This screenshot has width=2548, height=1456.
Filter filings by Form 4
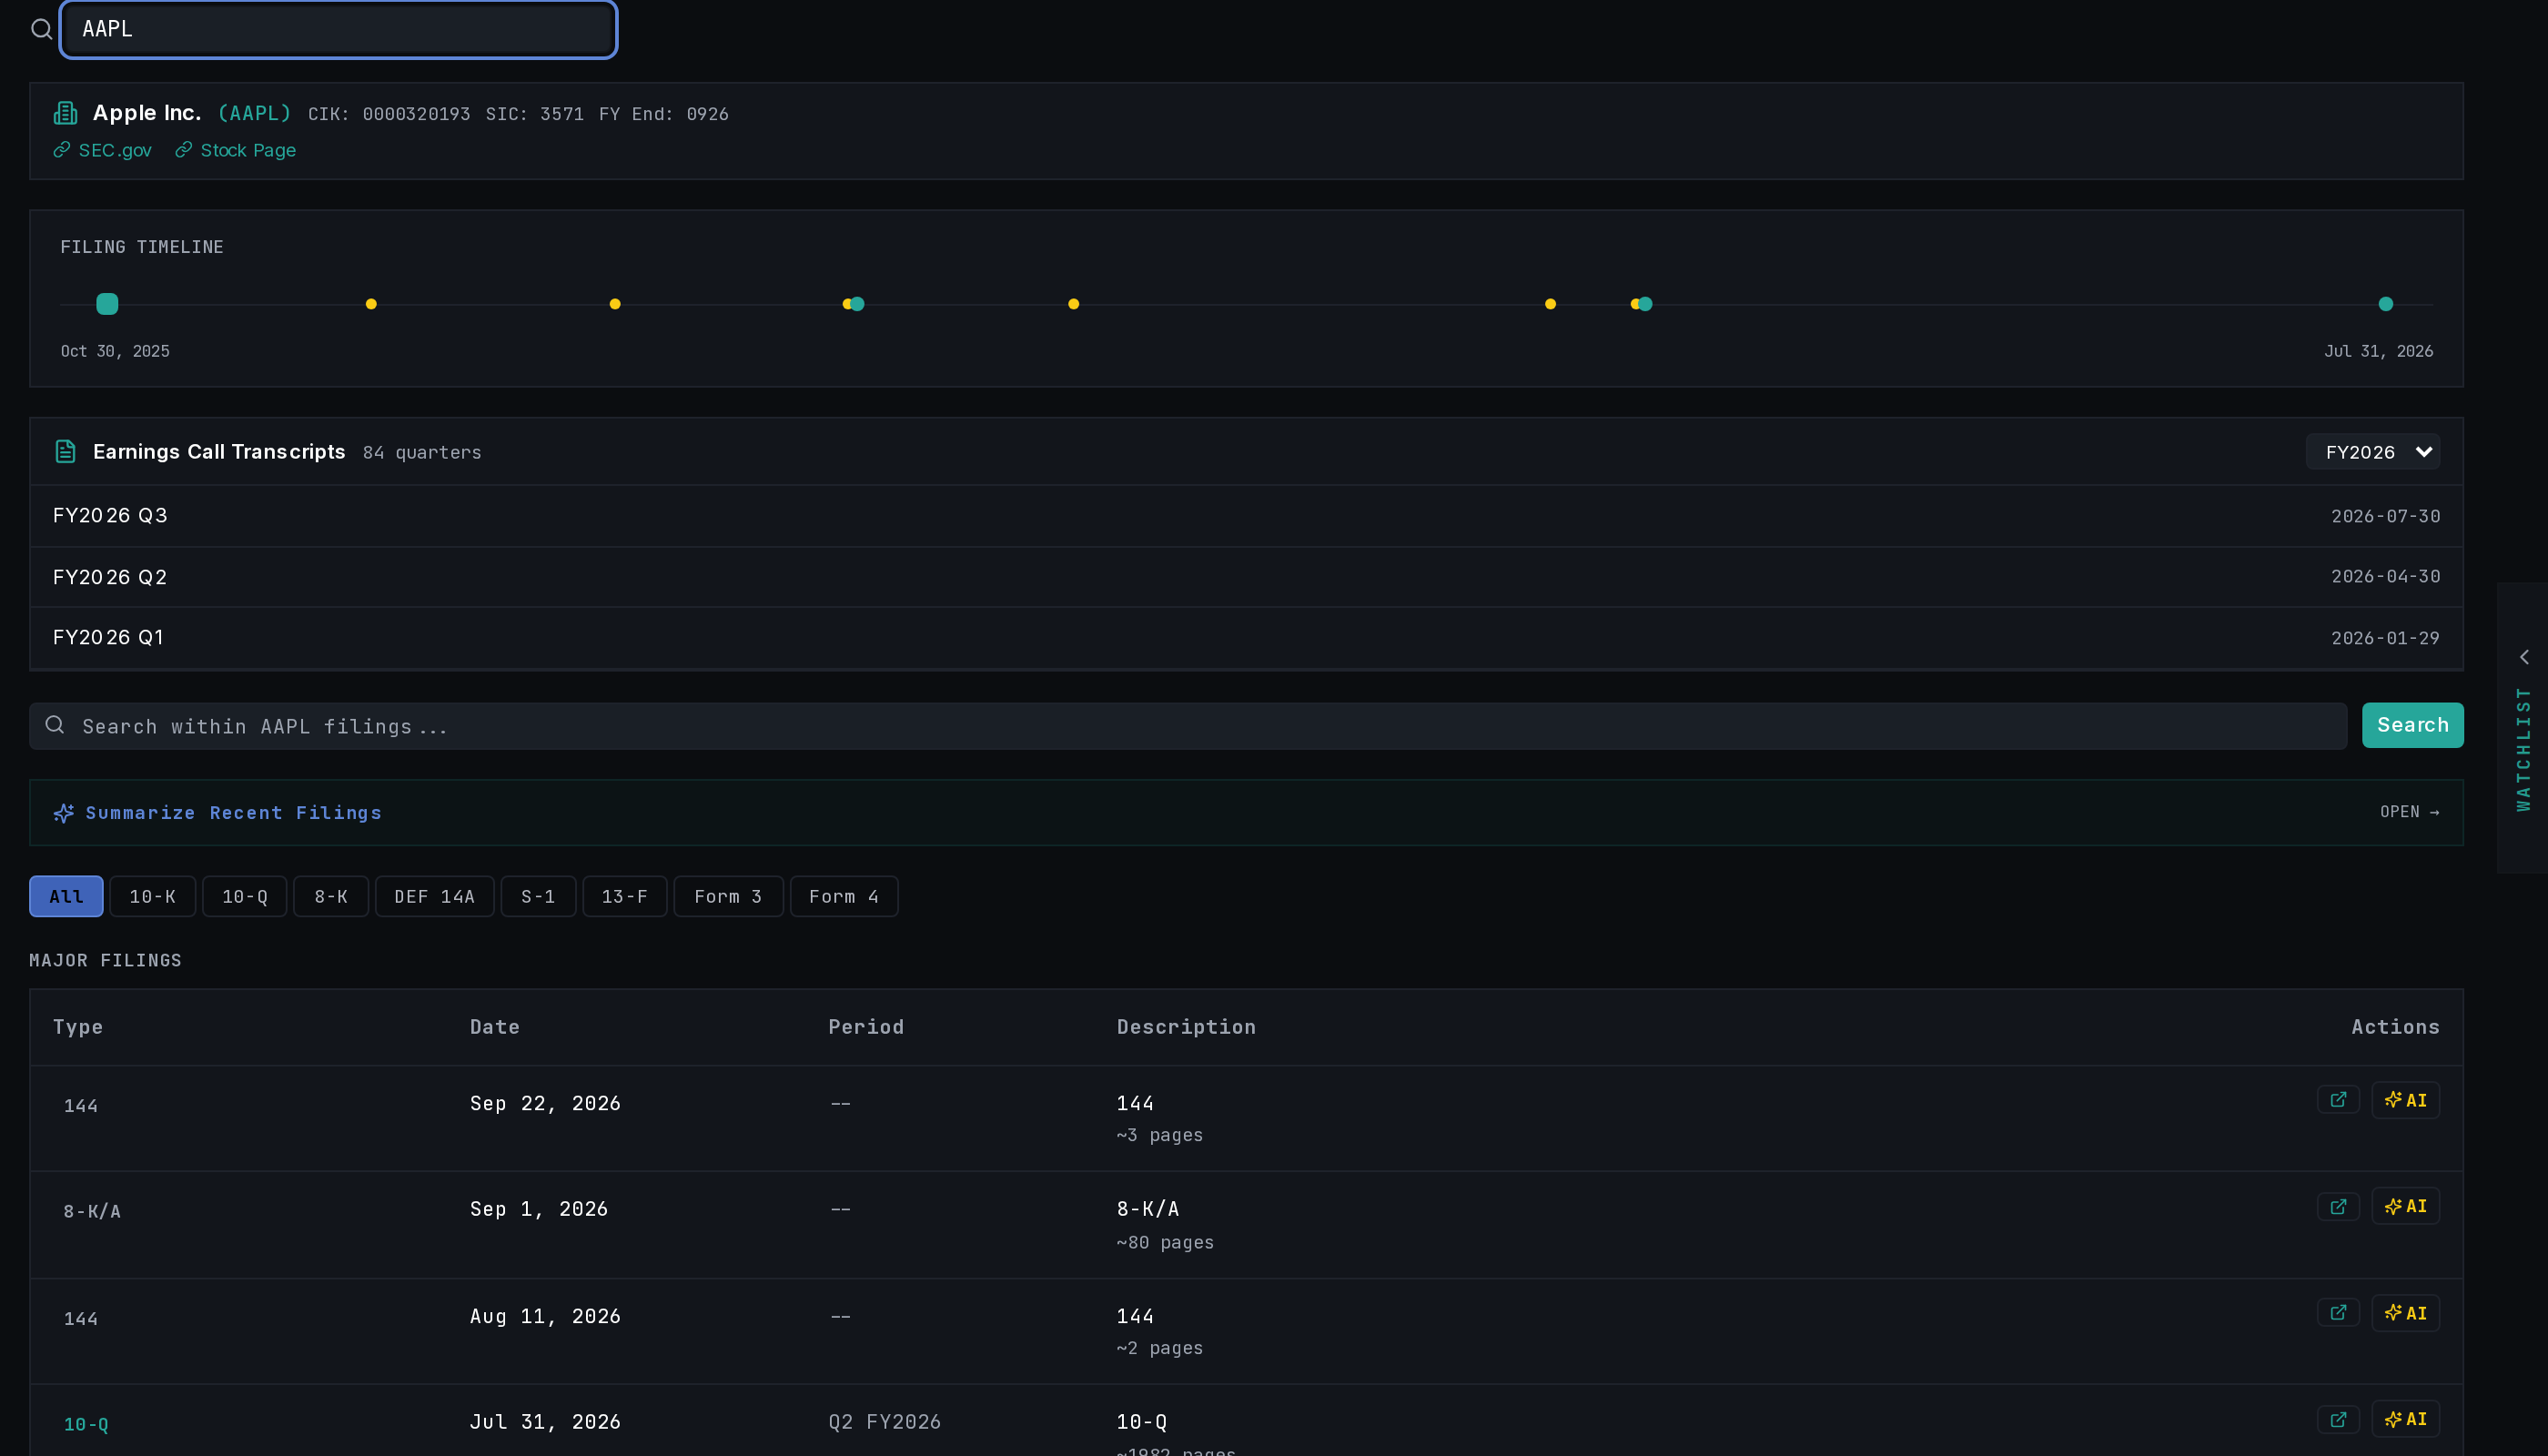pos(844,897)
